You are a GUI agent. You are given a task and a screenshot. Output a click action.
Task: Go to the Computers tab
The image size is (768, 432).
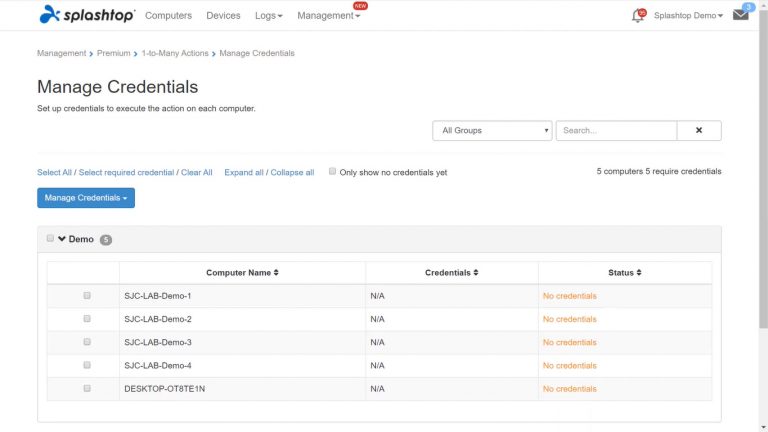(x=168, y=16)
